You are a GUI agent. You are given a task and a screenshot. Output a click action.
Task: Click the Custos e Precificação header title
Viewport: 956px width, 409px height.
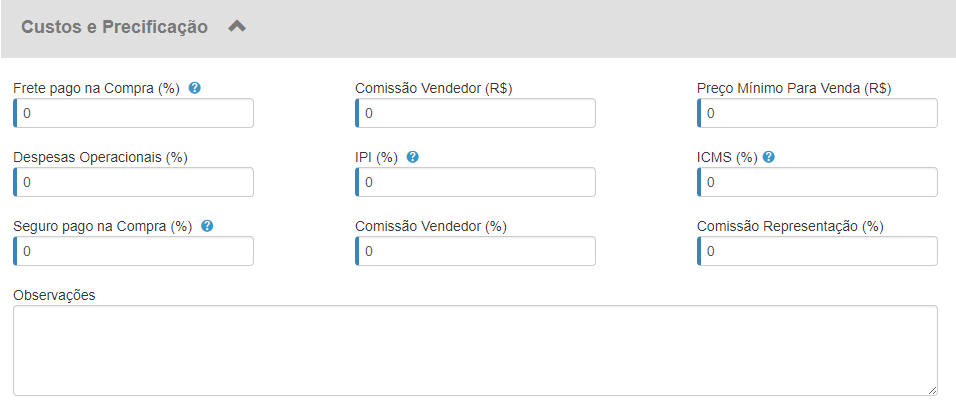(x=115, y=27)
